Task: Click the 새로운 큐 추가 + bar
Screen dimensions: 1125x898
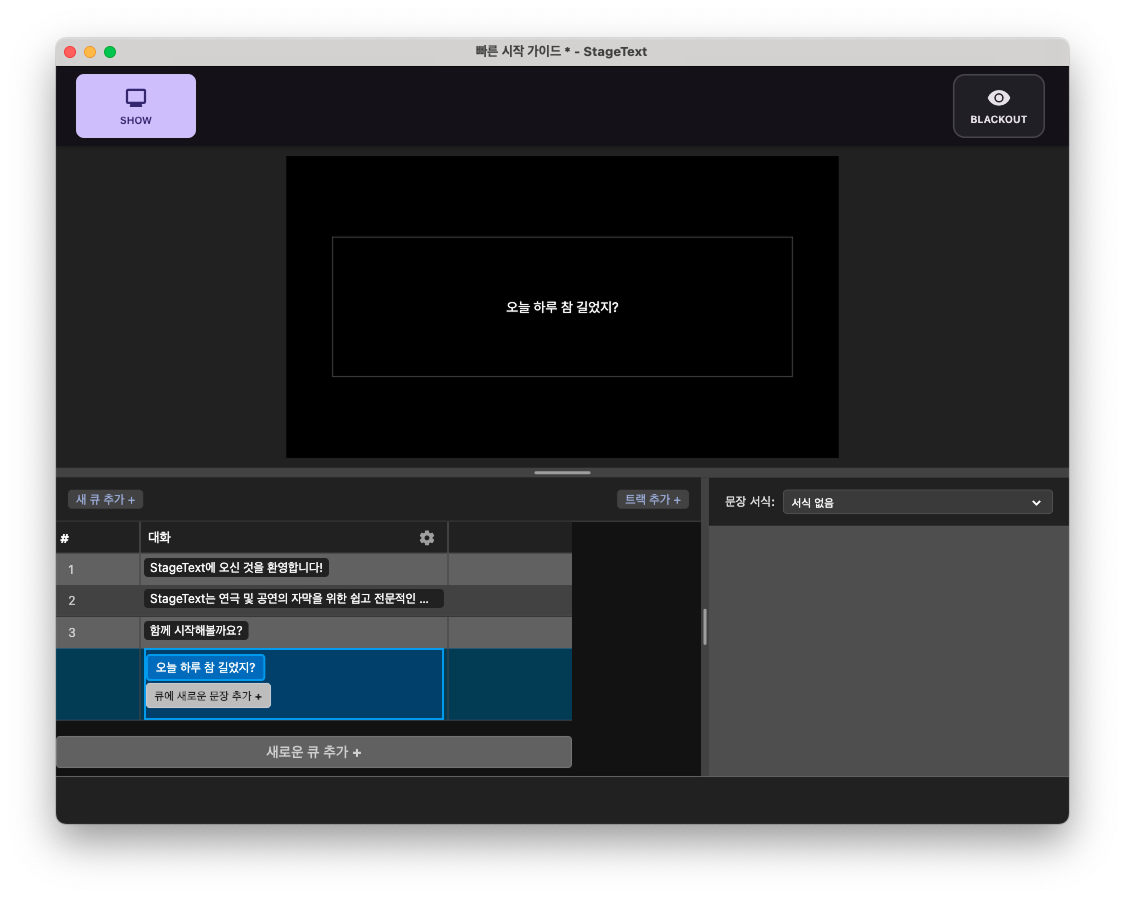Action: (x=313, y=752)
